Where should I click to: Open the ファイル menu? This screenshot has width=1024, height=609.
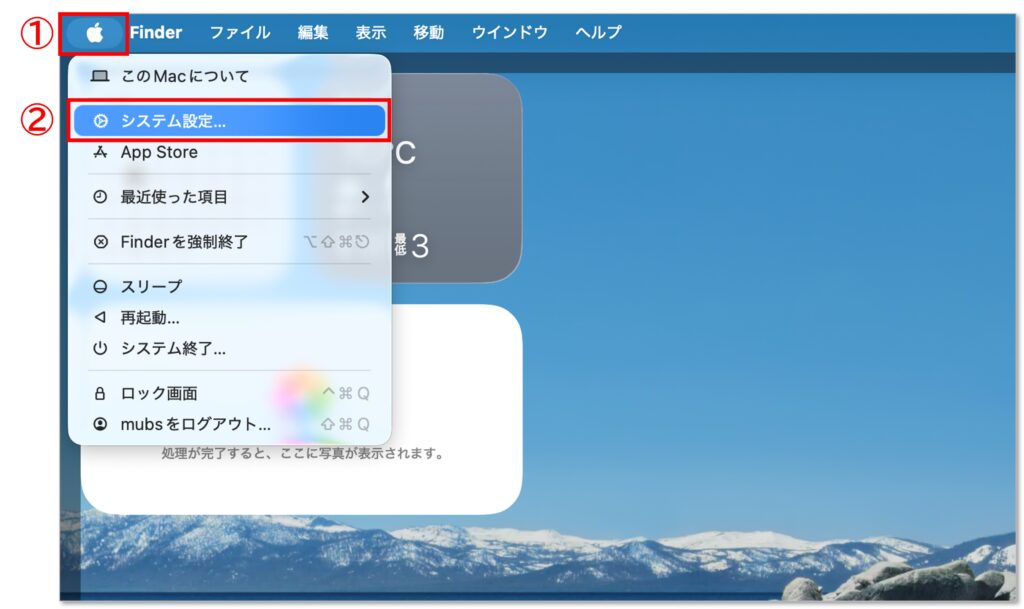click(x=240, y=32)
